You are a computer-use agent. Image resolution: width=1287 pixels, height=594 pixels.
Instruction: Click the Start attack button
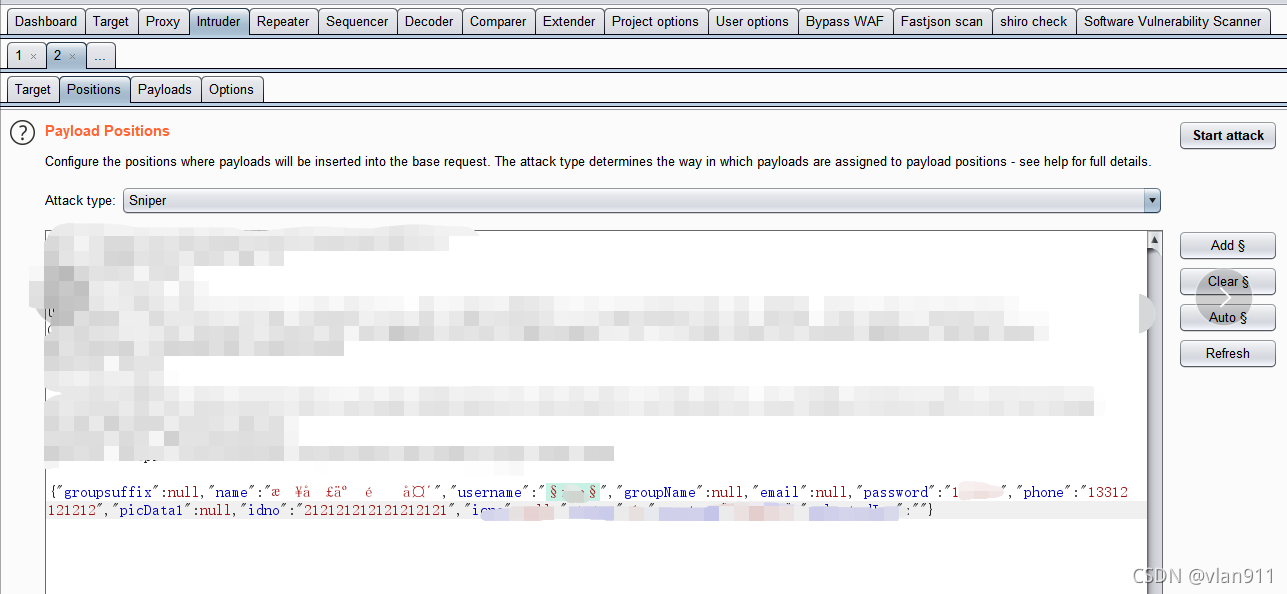(1228, 135)
